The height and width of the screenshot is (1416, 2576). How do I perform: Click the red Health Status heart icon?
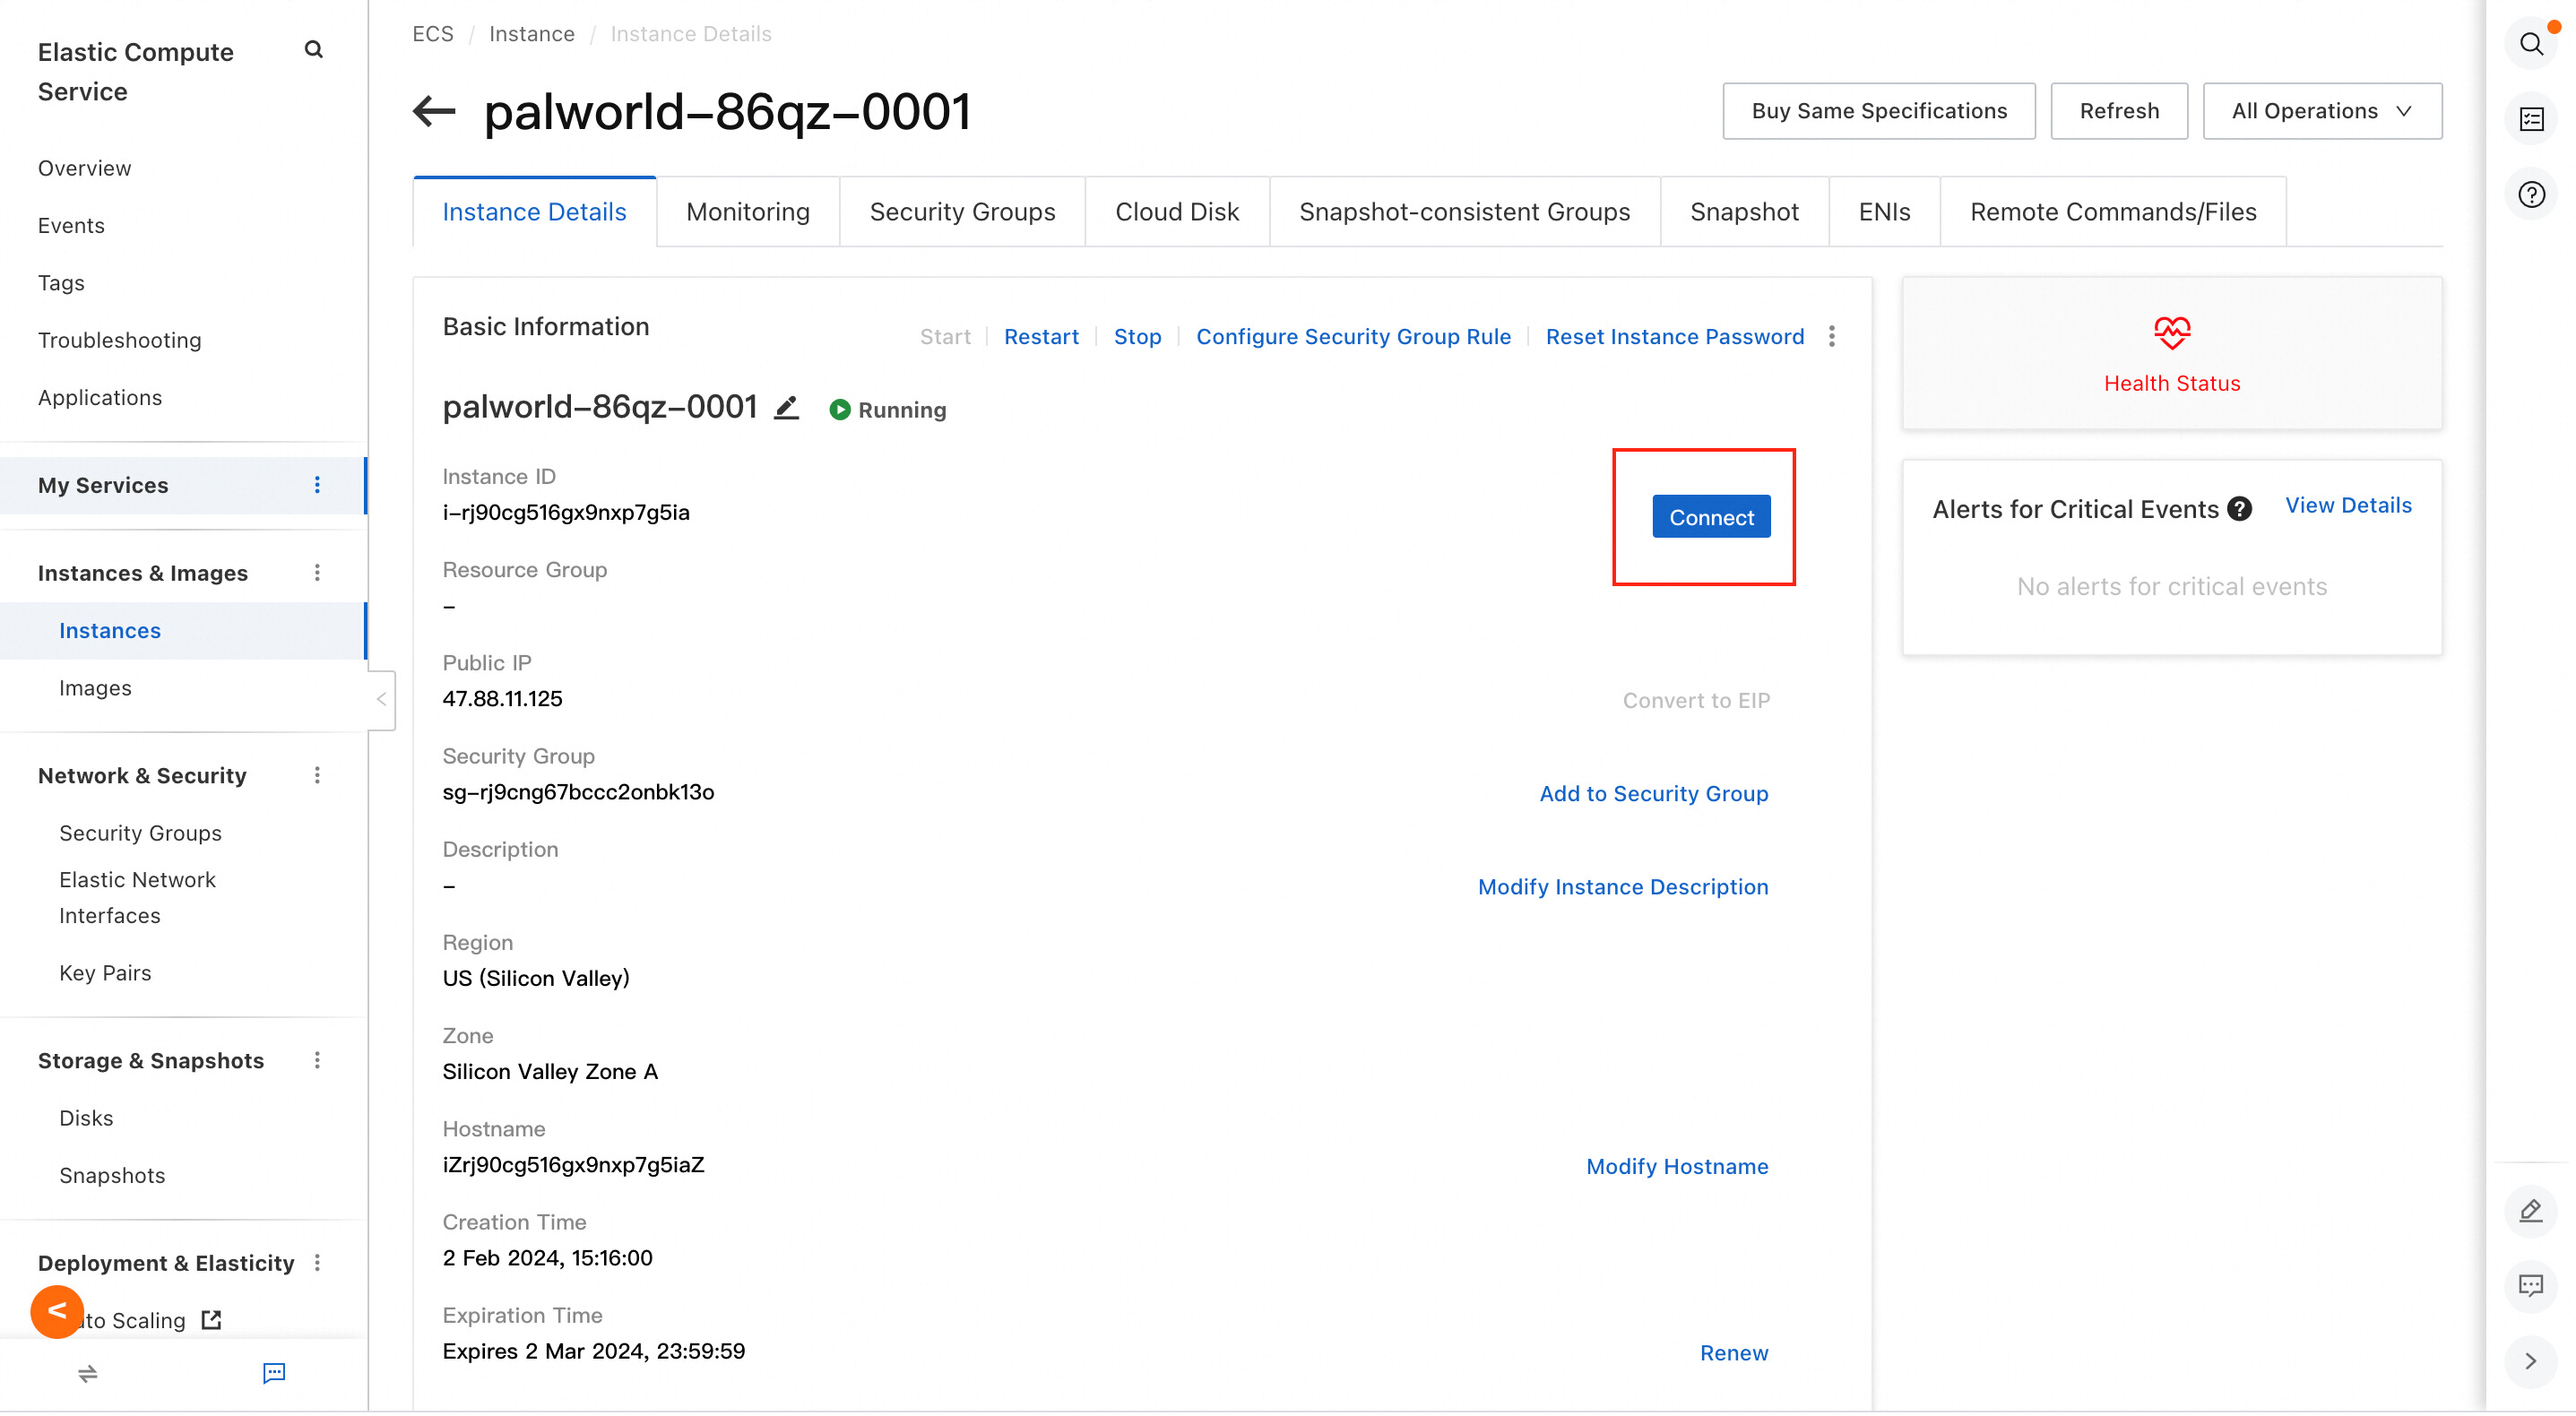2171,332
